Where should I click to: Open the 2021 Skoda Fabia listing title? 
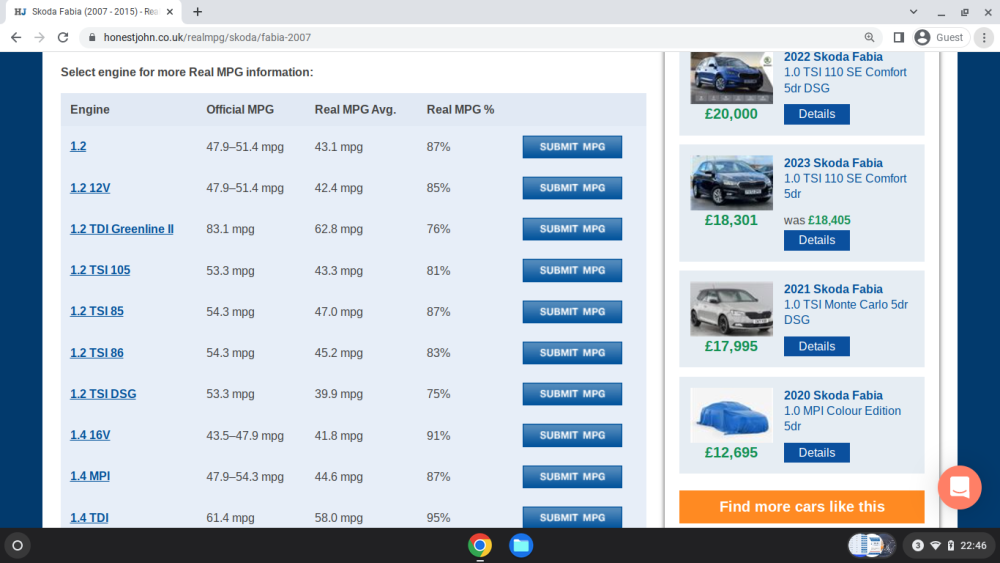(833, 289)
